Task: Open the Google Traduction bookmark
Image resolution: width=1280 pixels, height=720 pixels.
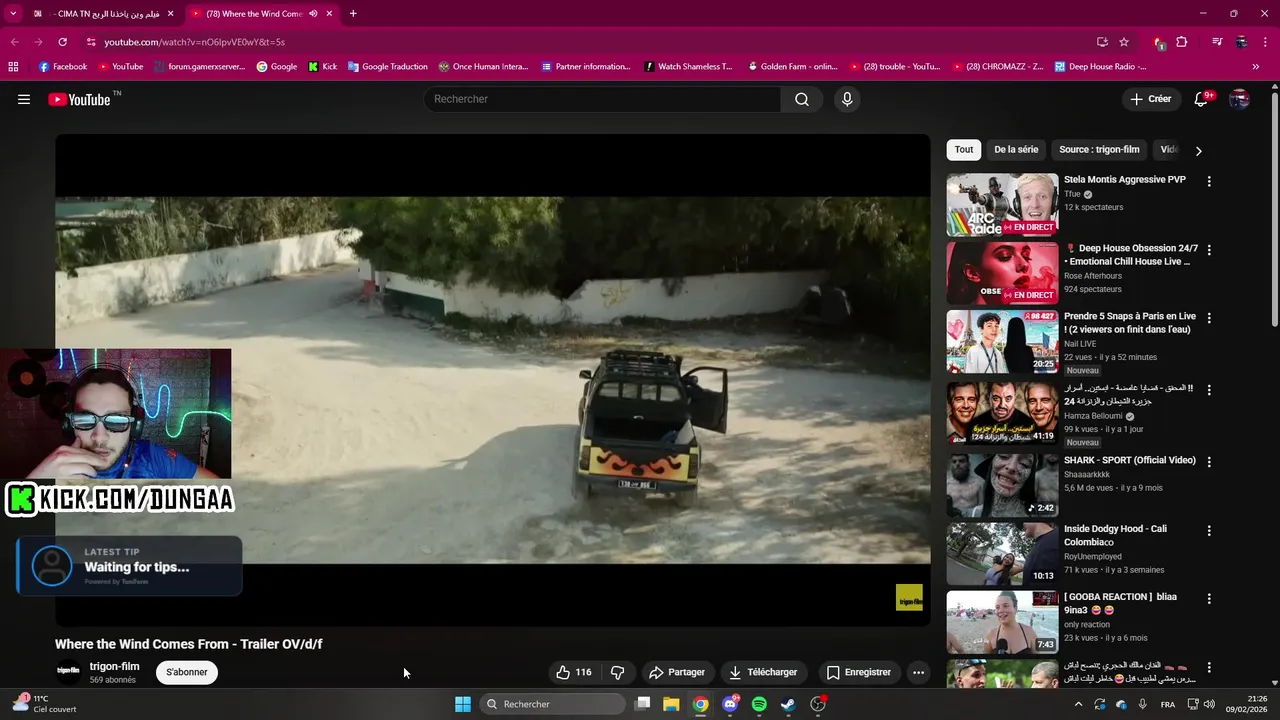Action: pyautogui.click(x=388, y=67)
